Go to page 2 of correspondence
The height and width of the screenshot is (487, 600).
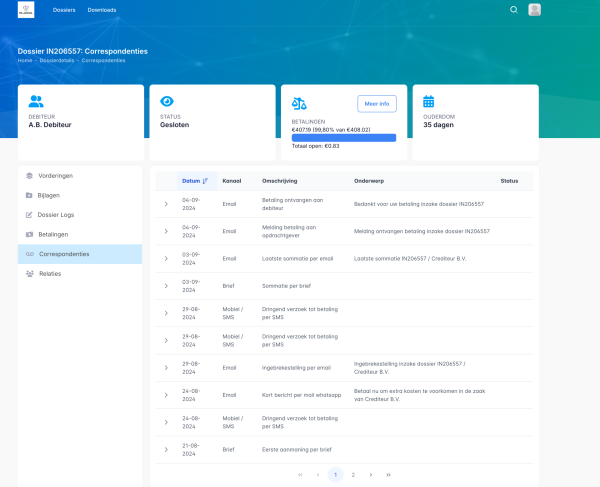pyautogui.click(x=353, y=474)
